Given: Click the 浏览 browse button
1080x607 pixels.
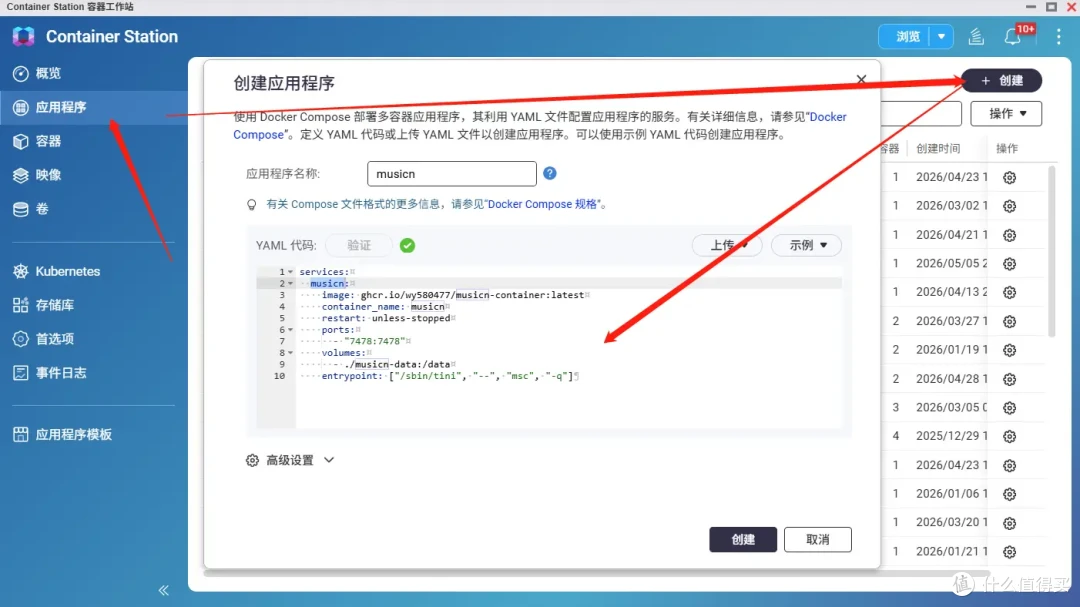Looking at the screenshot, I should pyautogui.click(x=907, y=37).
